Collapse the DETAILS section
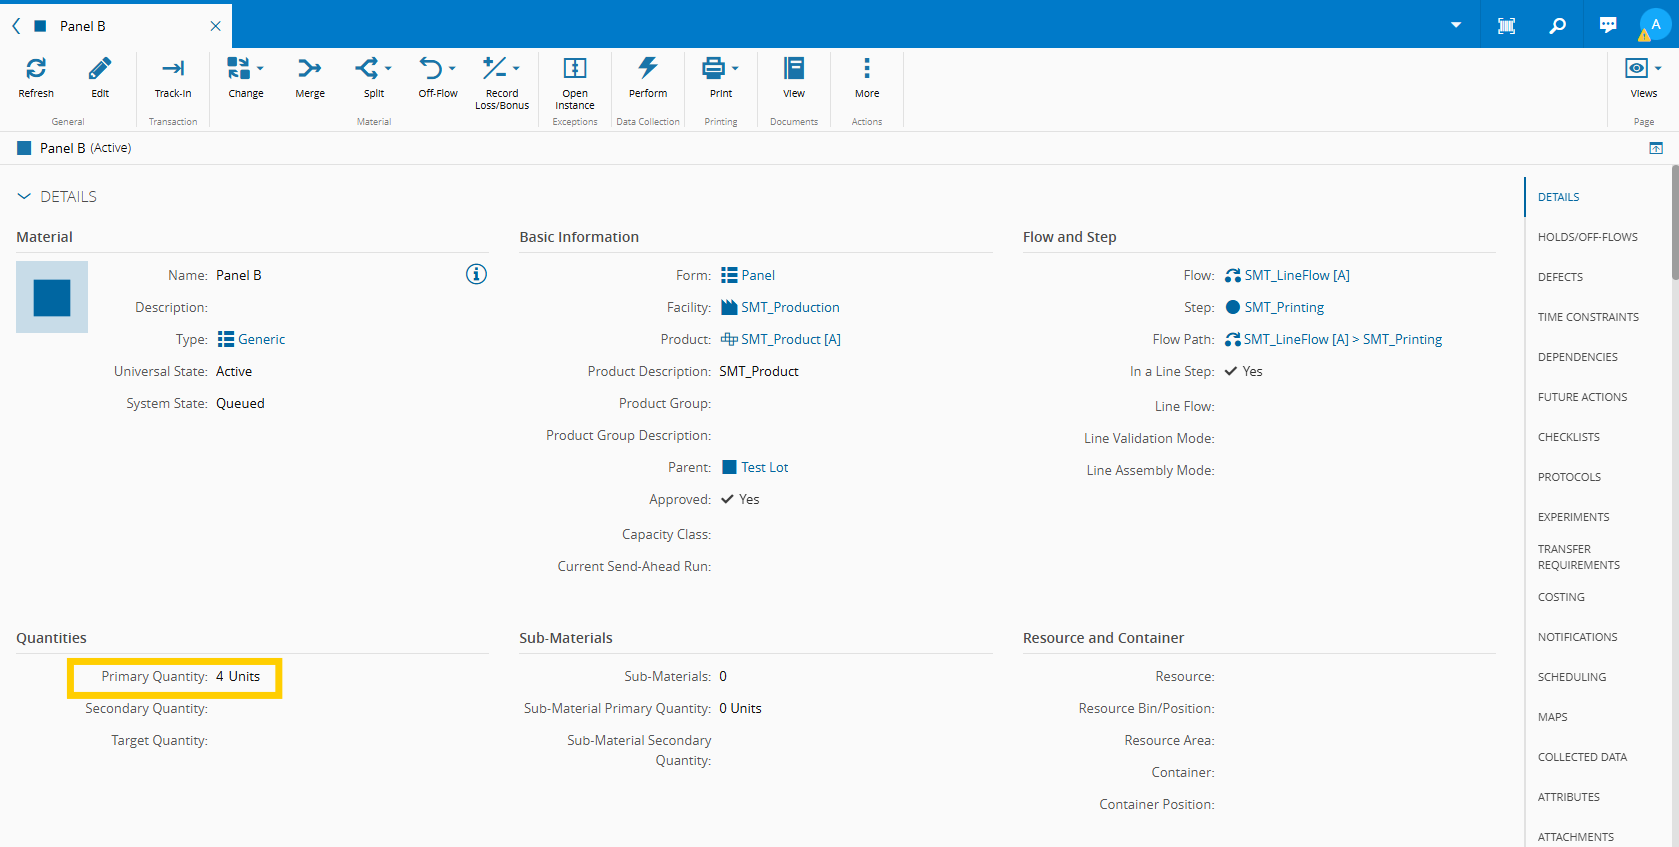The height and width of the screenshot is (847, 1679). point(24,197)
